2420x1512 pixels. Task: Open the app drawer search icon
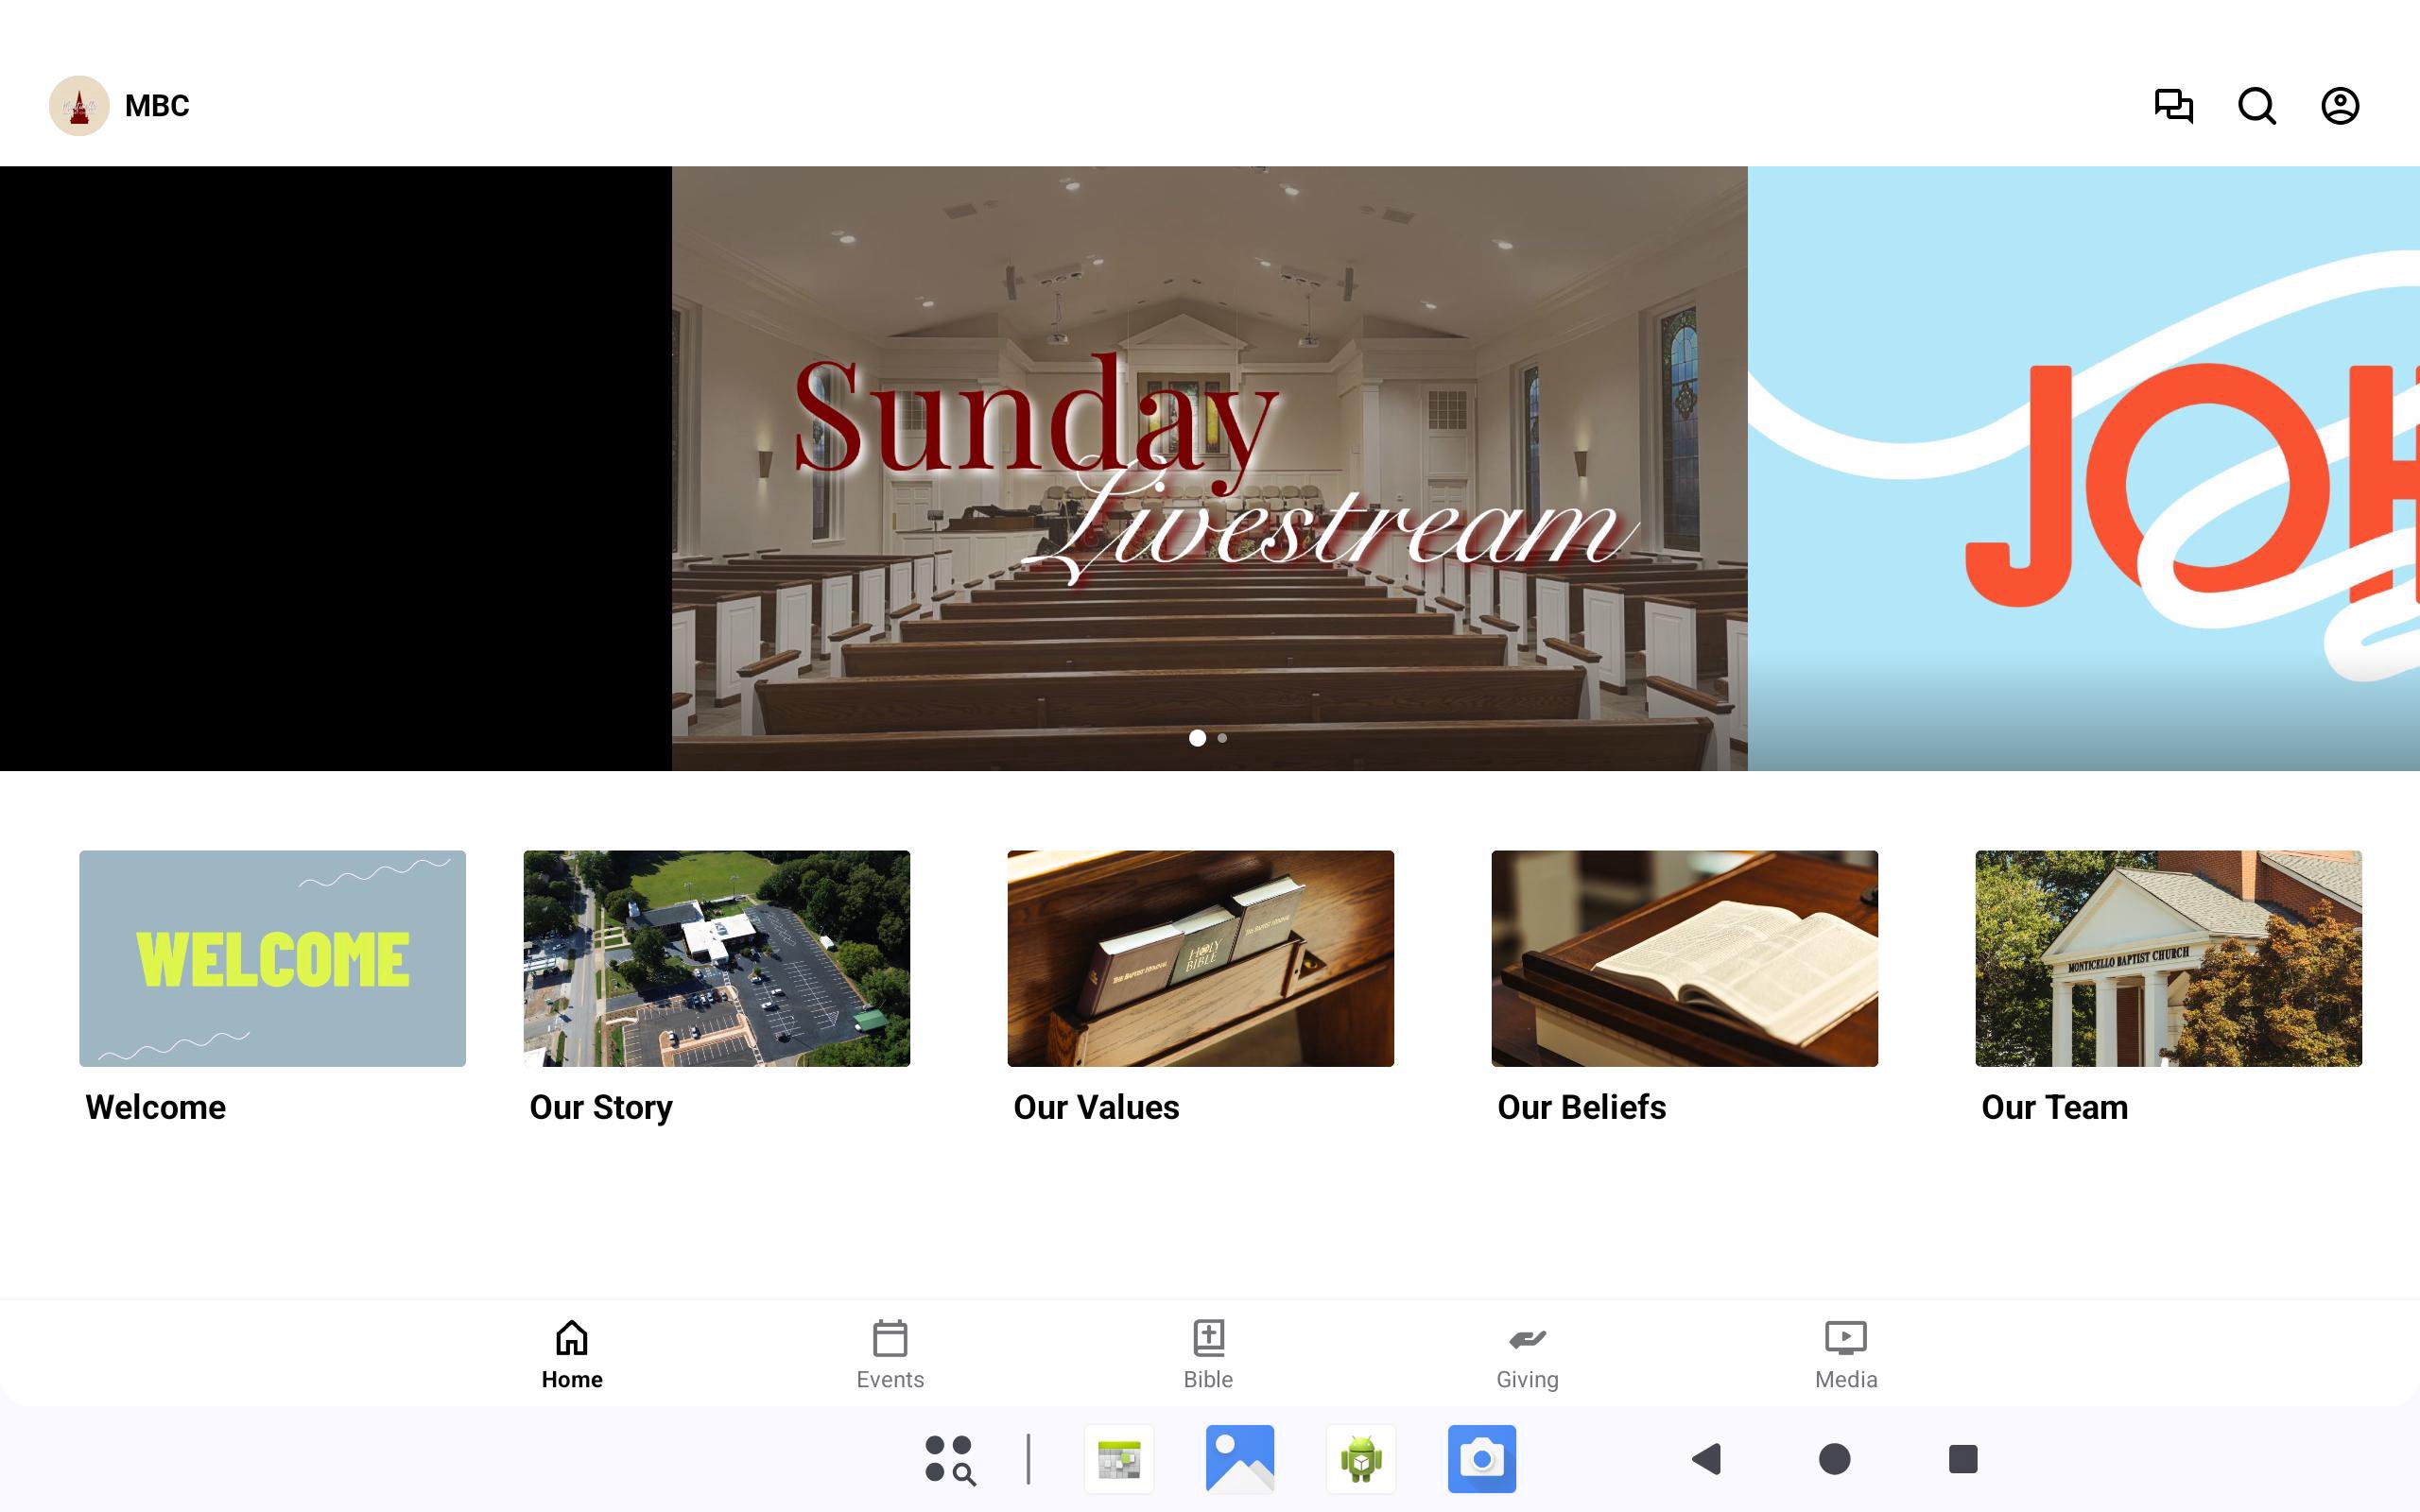[x=949, y=1459]
